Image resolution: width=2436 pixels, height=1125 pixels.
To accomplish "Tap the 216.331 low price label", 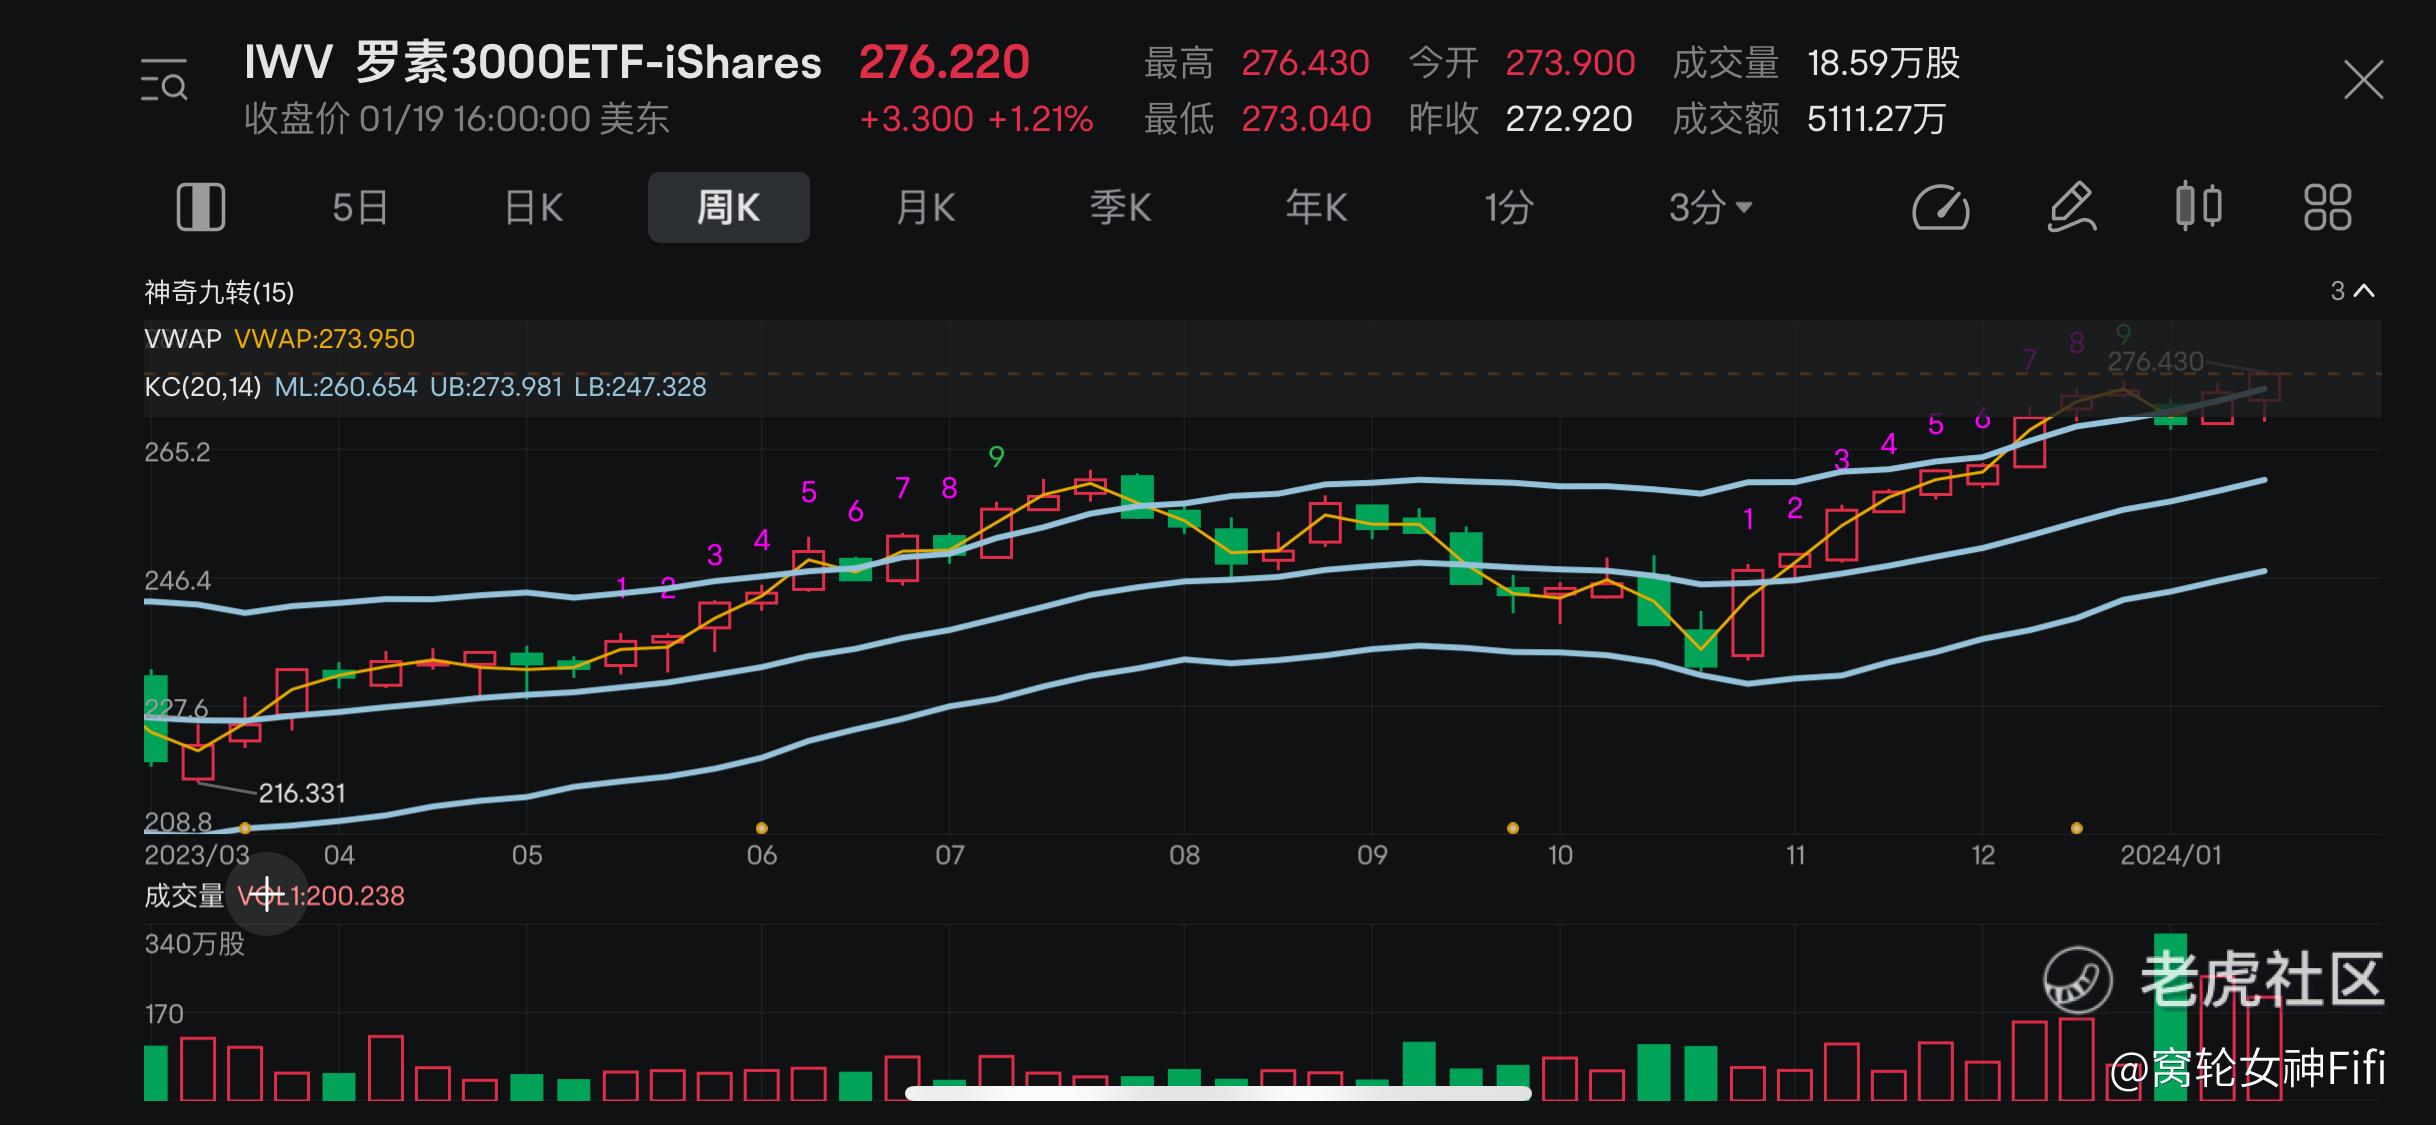I will [x=302, y=793].
